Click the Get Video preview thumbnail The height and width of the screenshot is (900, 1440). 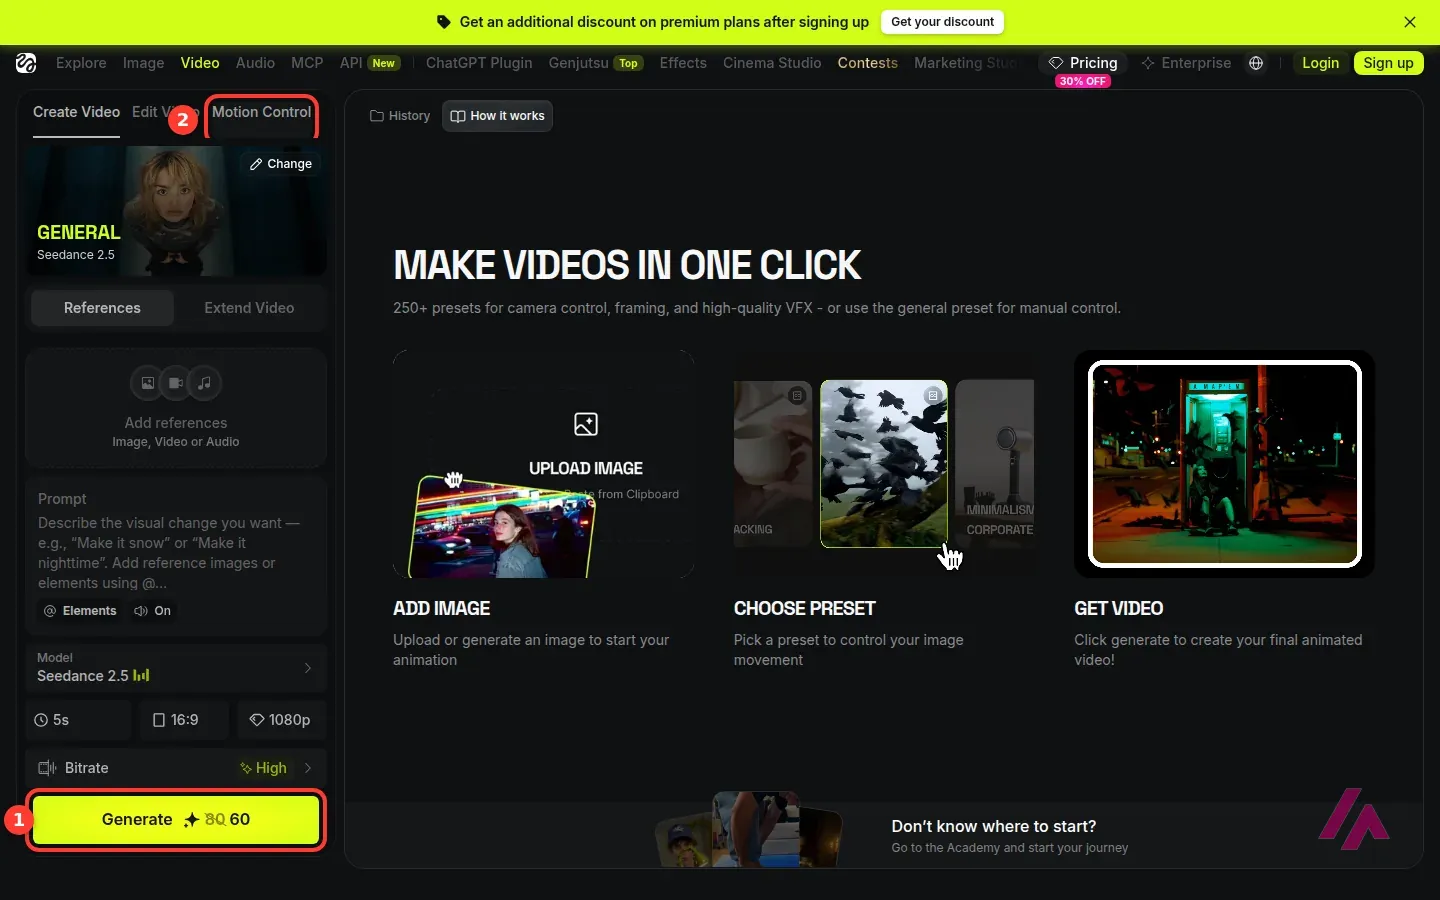click(x=1224, y=464)
